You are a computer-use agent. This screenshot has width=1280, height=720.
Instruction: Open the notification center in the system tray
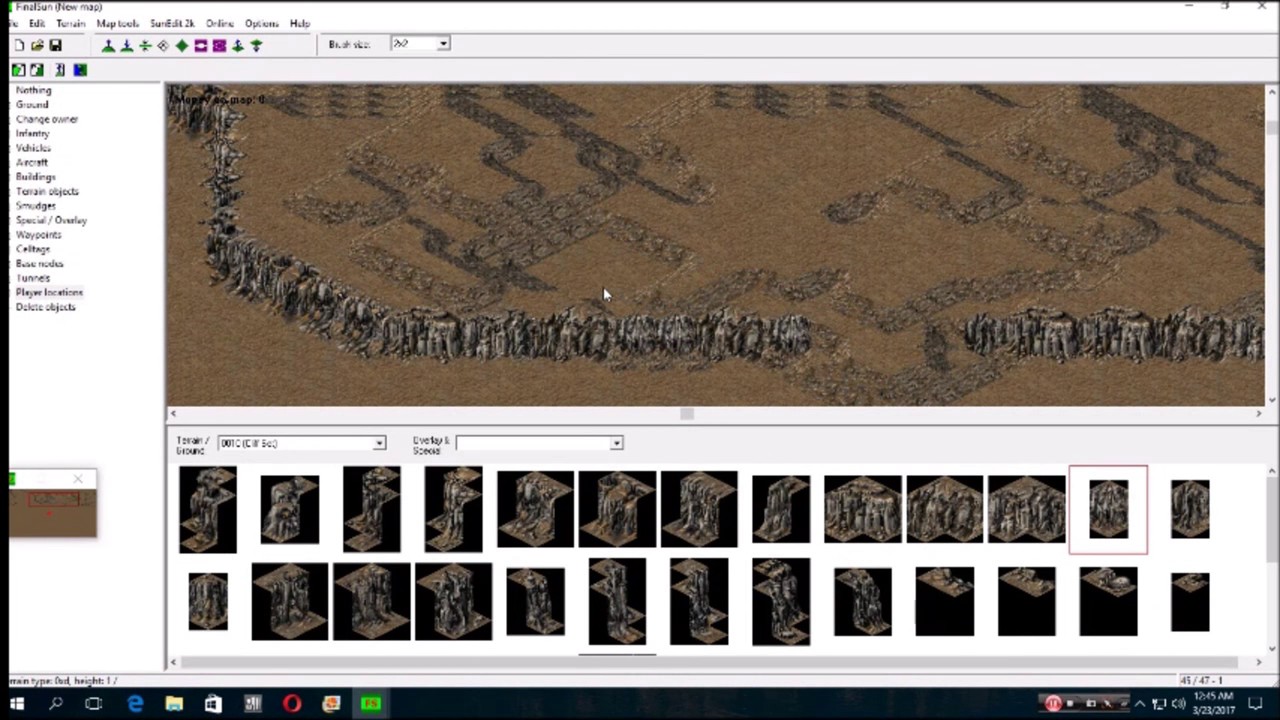point(1256,704)
